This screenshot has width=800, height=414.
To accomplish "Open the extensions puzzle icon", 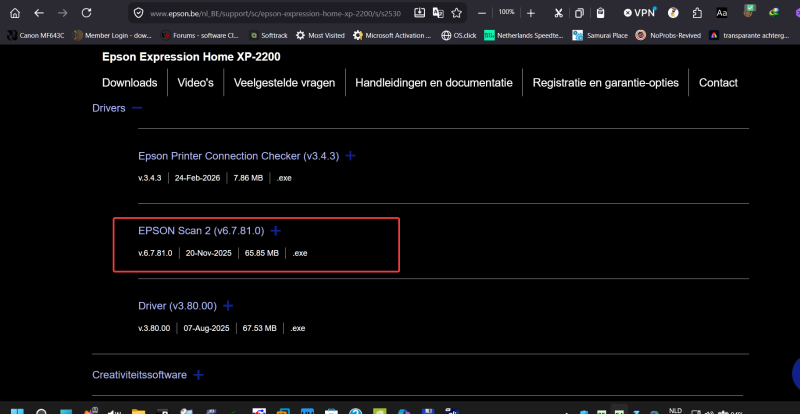I will coord(697,13).
